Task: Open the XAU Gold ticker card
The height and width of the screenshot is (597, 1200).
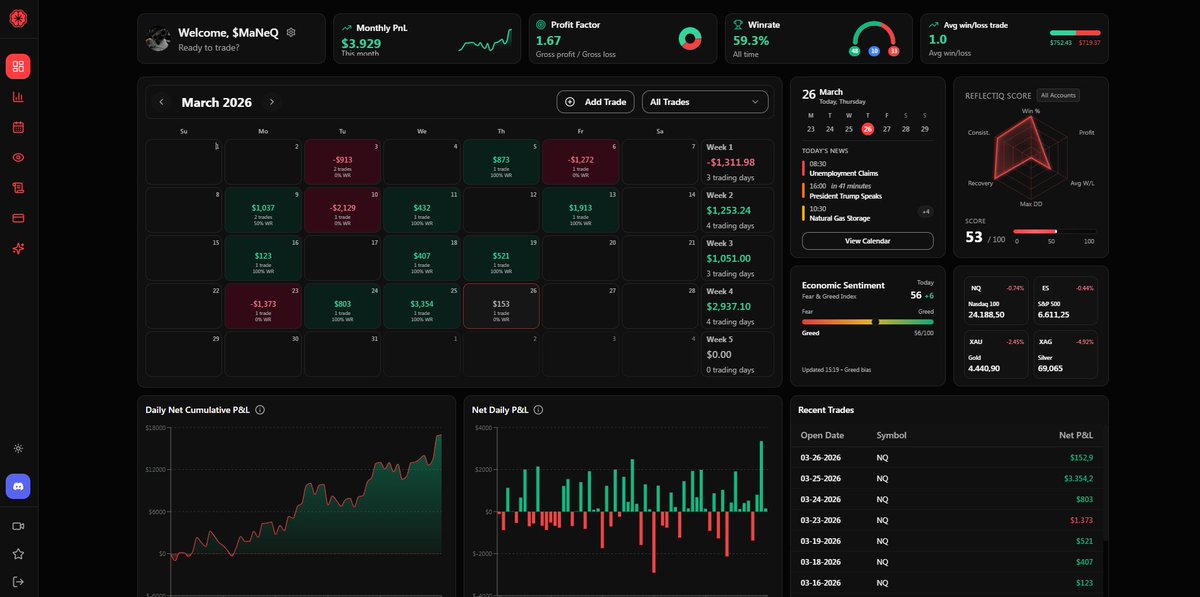Action: [995, 353]
